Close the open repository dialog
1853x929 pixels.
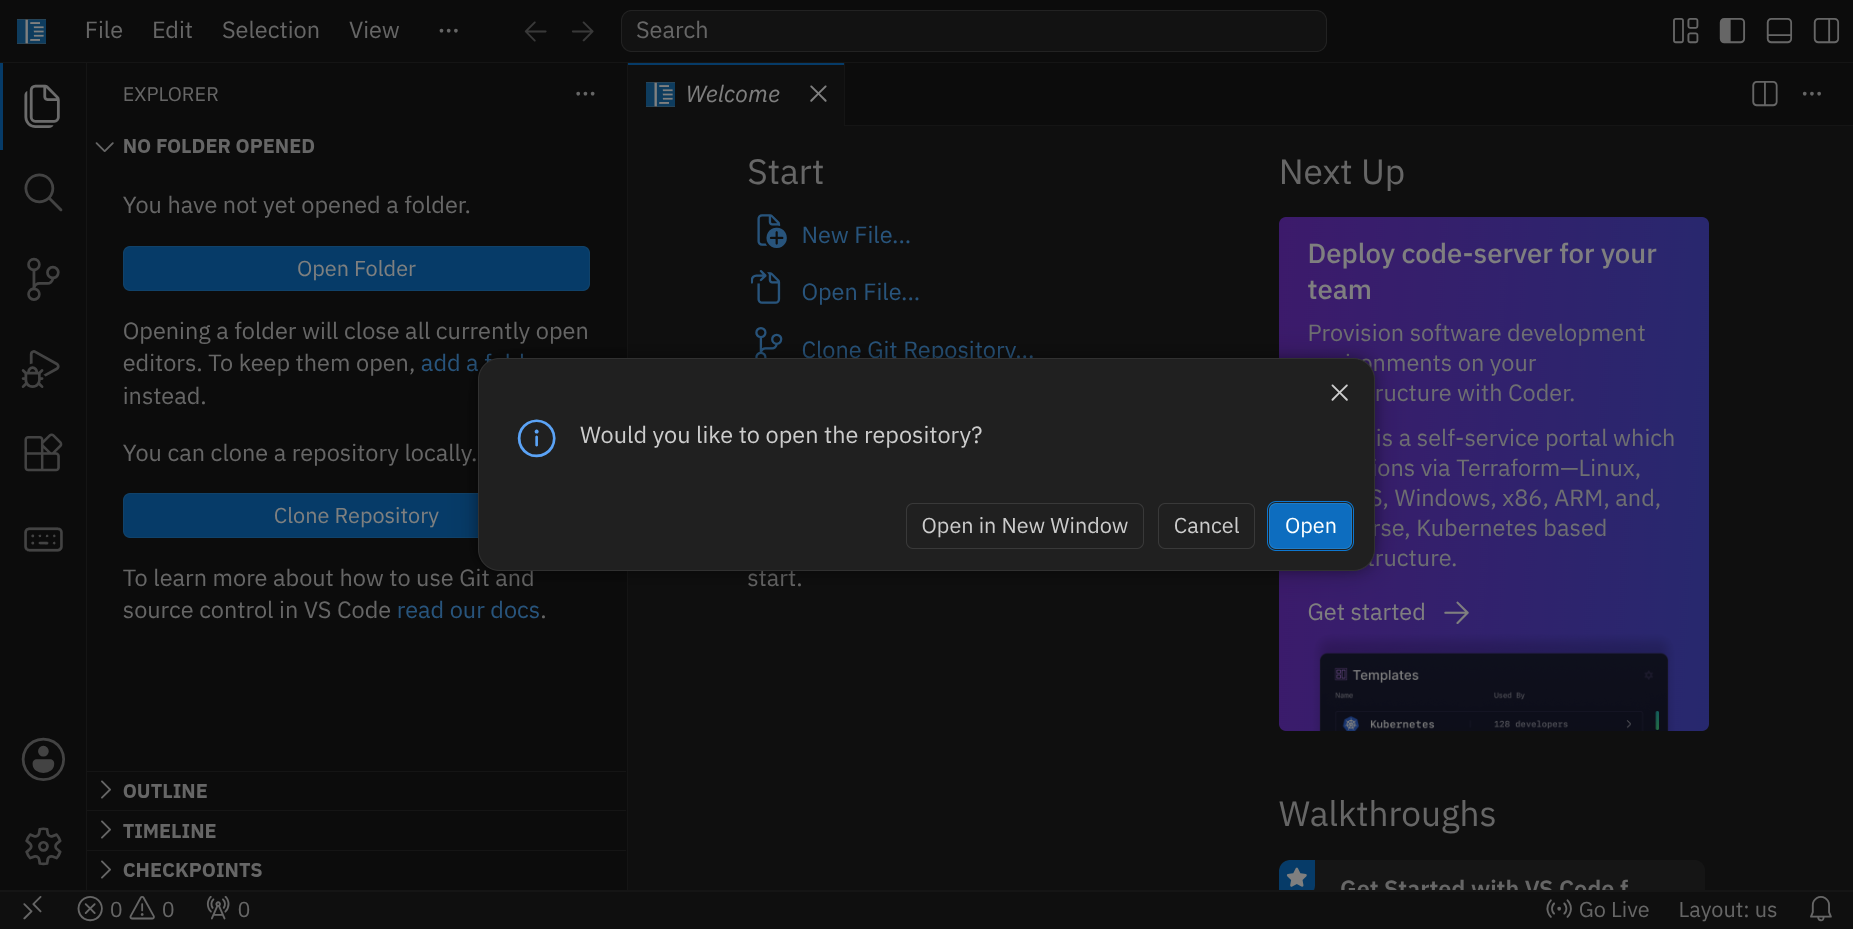point(1340,393)
